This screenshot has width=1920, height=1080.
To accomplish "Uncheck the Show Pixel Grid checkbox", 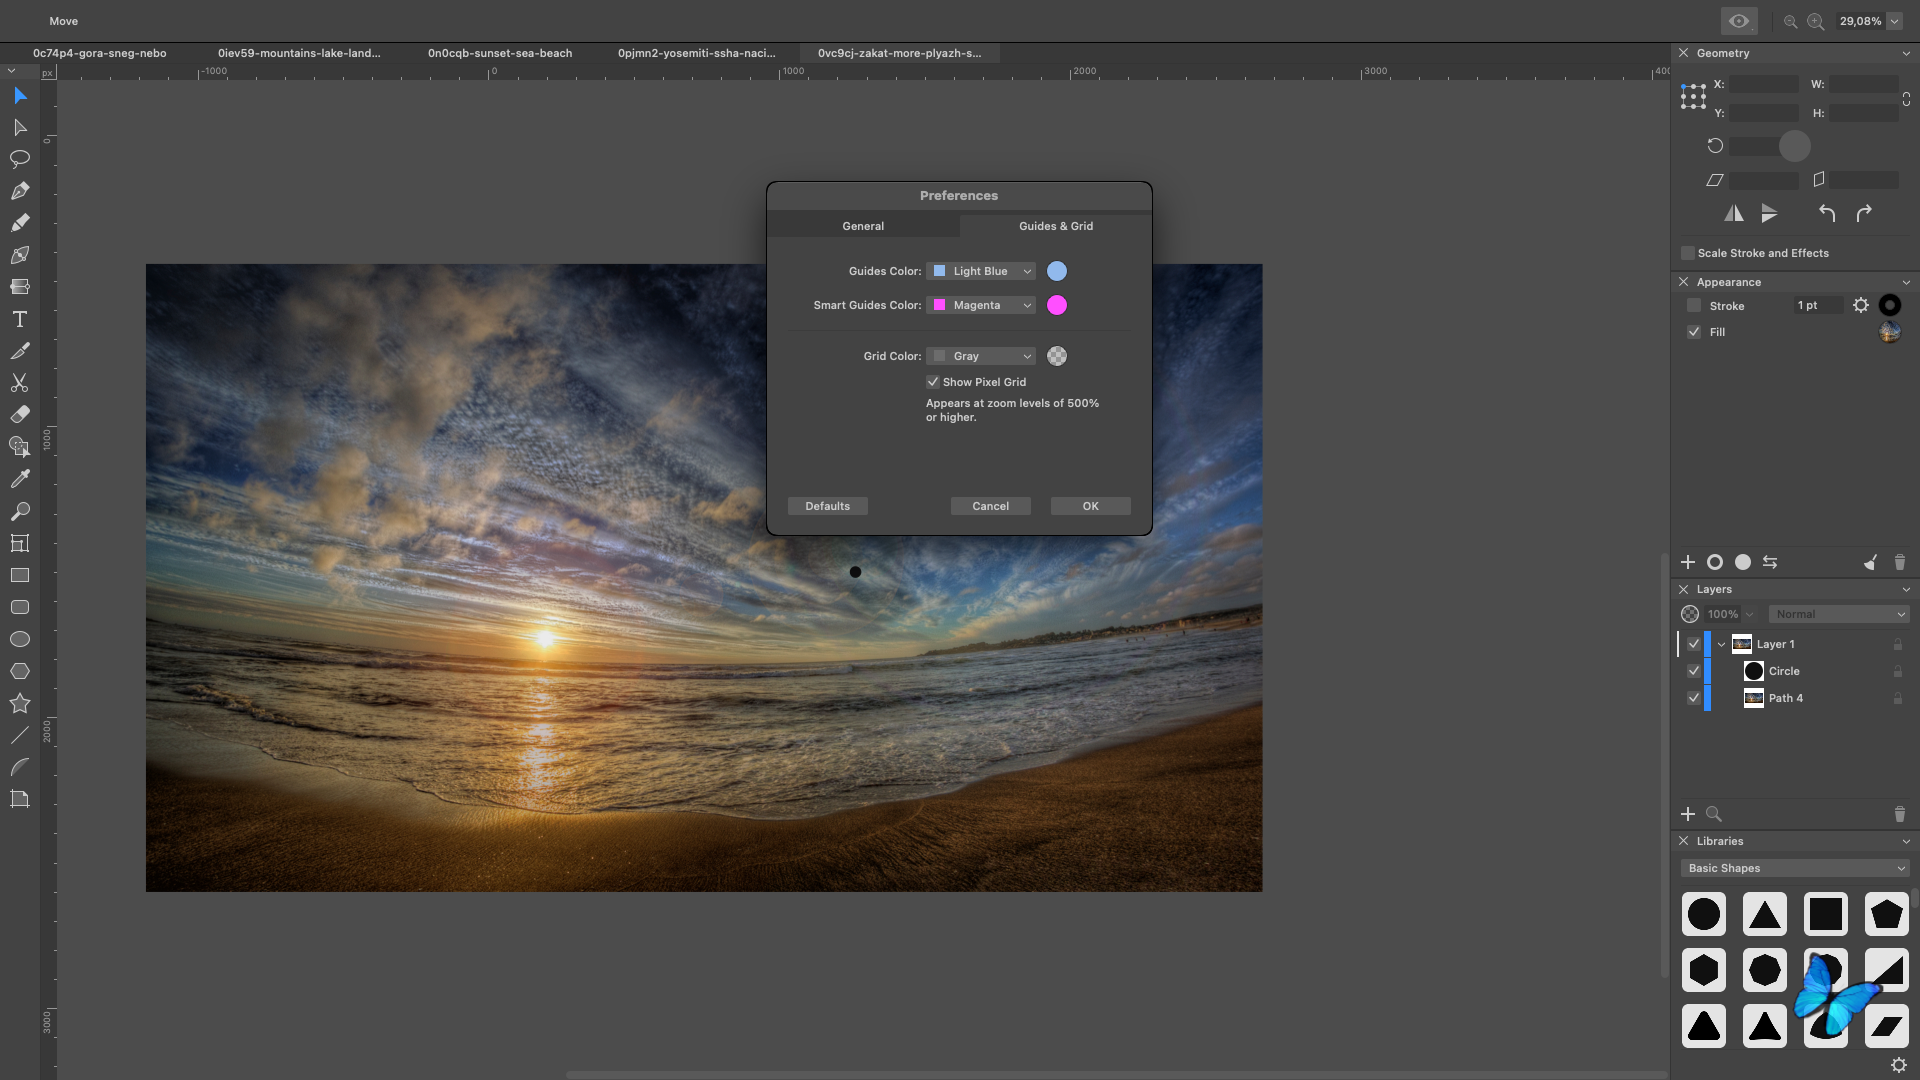I will click(933, 382).
